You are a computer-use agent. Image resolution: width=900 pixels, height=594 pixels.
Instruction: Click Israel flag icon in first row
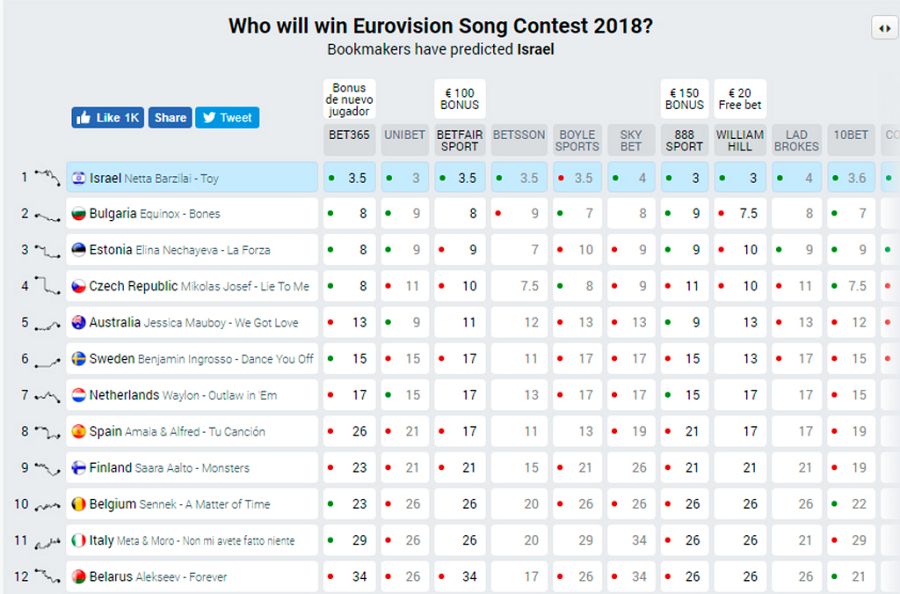pyautogui.click(x=79, y=178)
